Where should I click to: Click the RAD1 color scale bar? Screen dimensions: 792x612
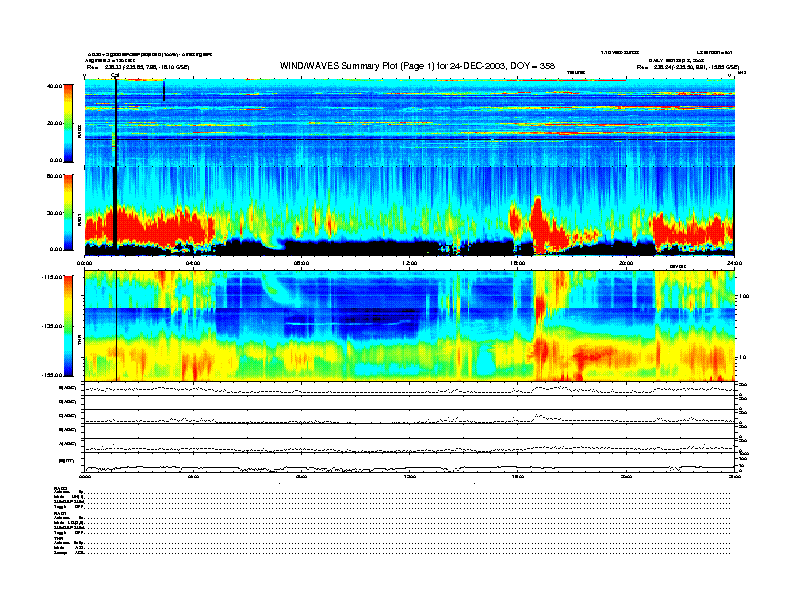click(x=68, y=212)
